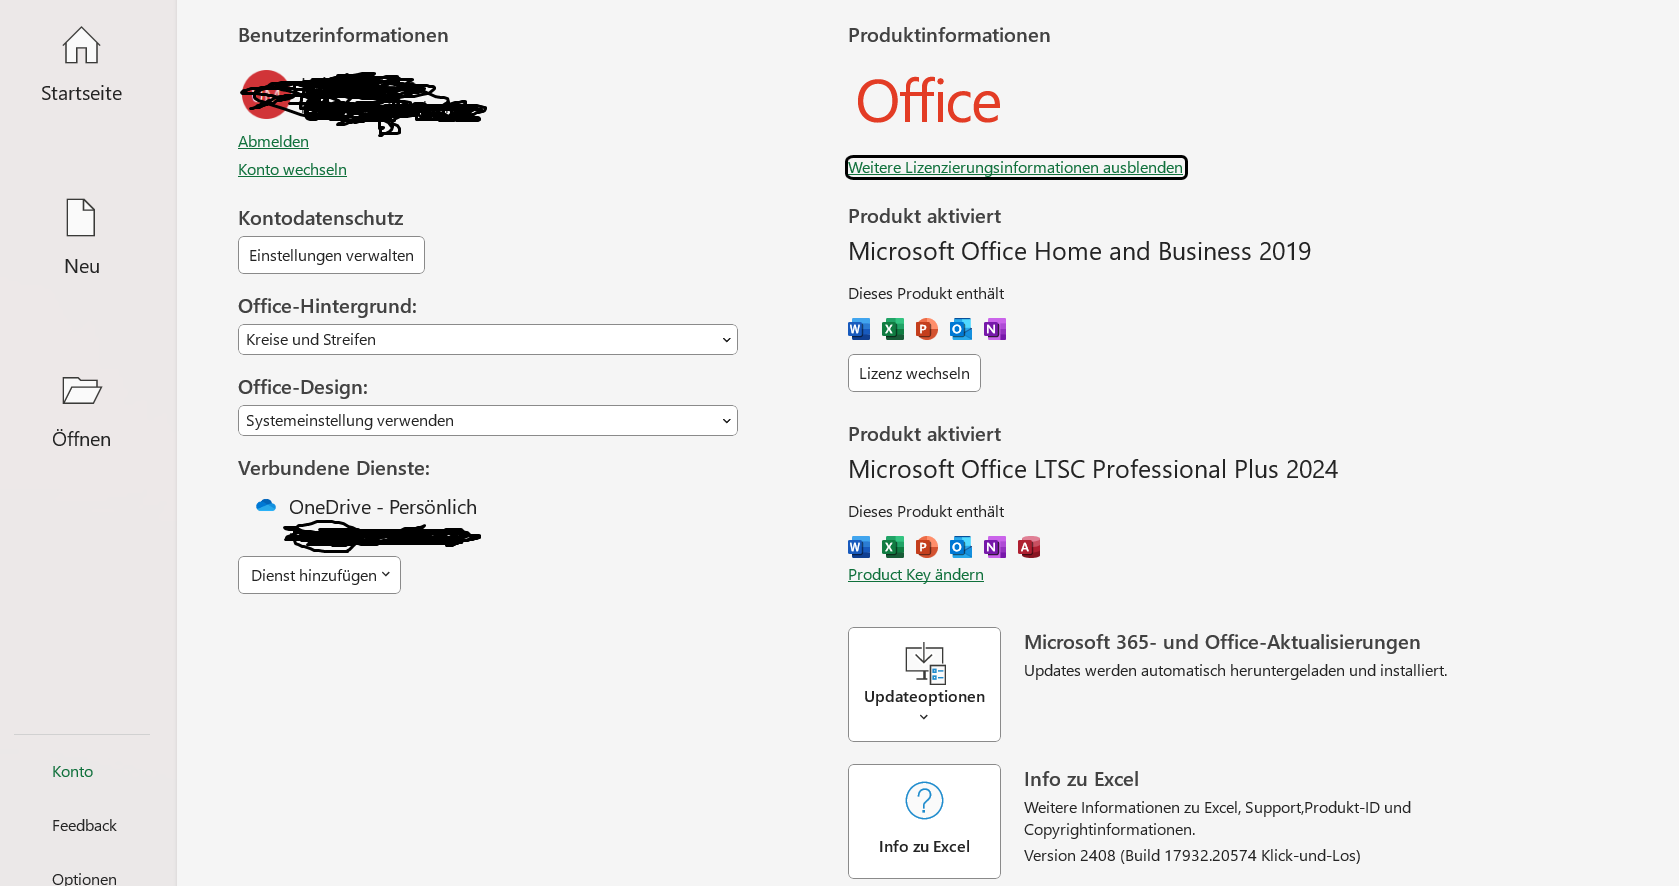
Task: Open Optionen in the sidebar
Action: [84, 878]
